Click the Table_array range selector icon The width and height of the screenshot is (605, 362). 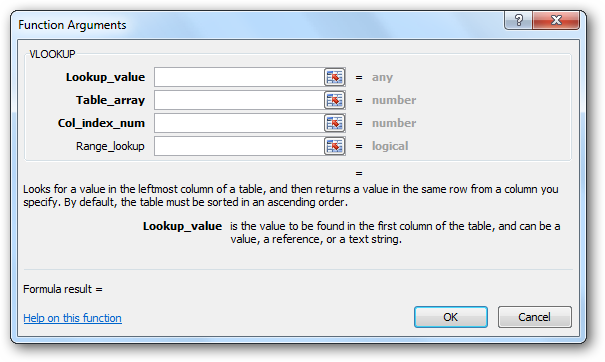coord(334,100)
